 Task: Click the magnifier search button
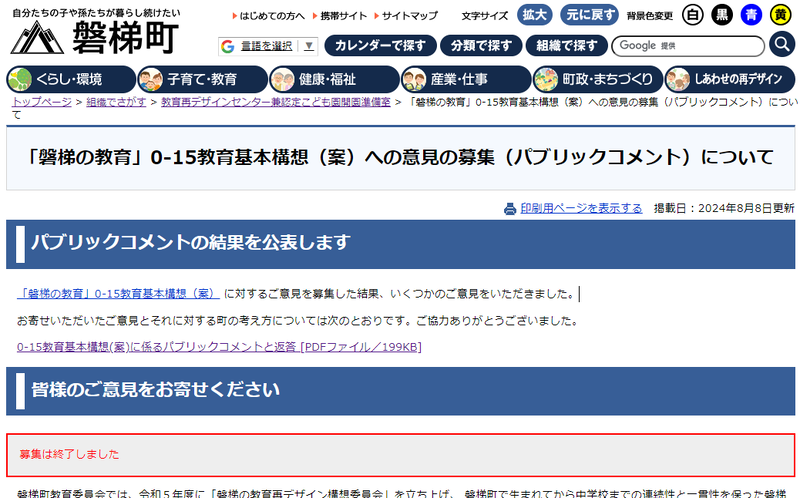tap(782, 45)
